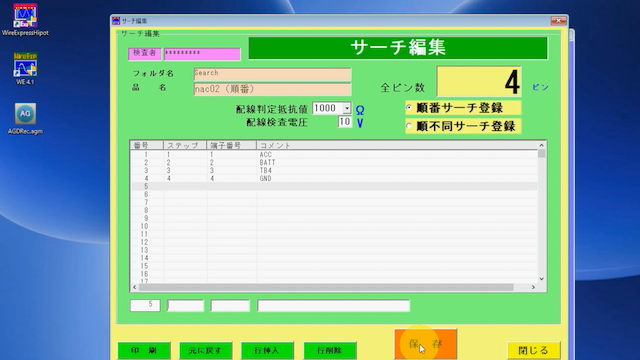This screenshot has height=360, width=640.
Task: Click horizontal scrollbar right arrow
Action: pos(533,287)
